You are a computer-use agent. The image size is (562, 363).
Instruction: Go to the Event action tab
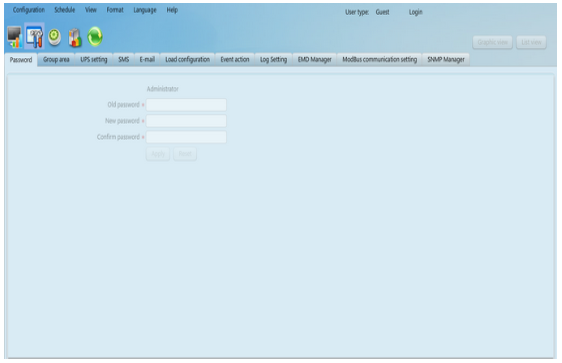pyautogui.click(x=235, y=59)
